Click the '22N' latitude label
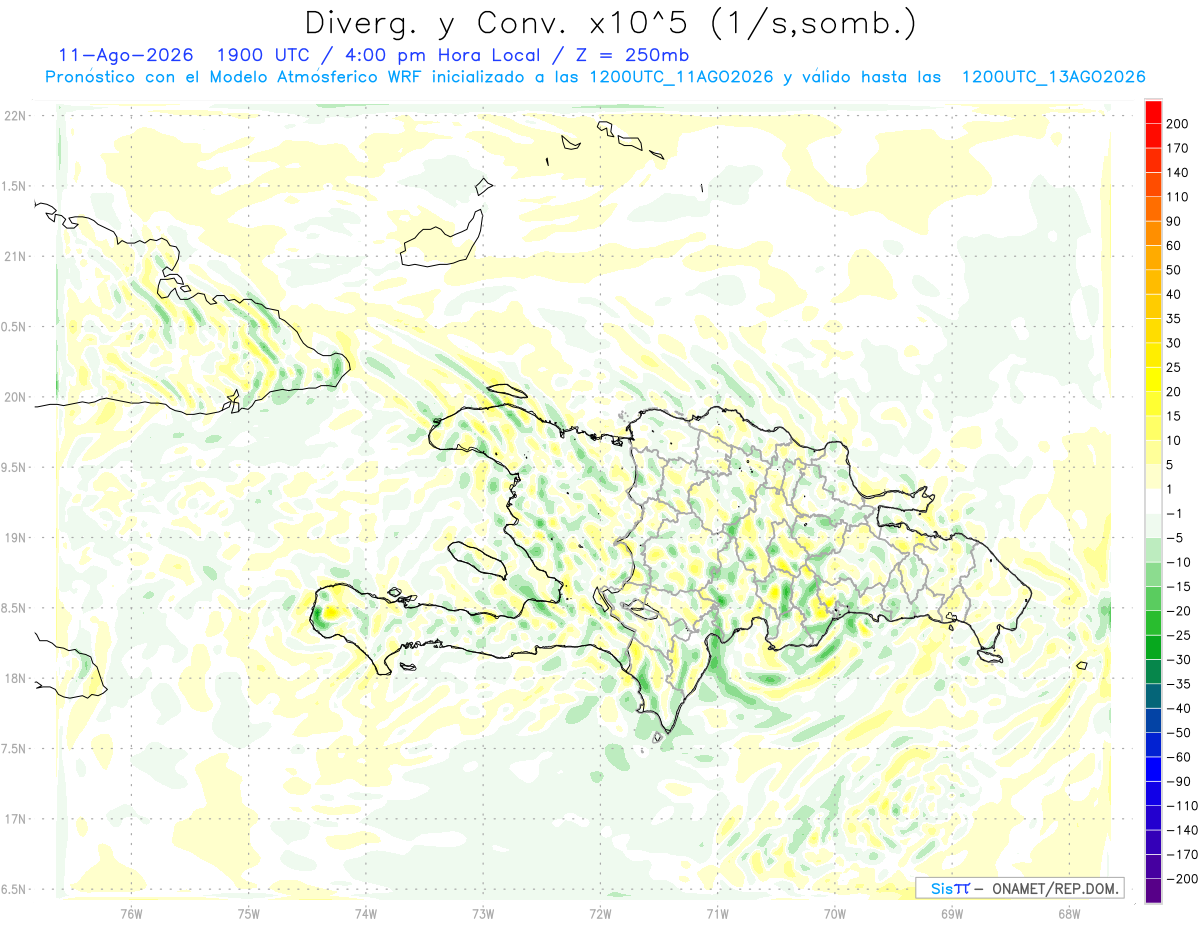 pos(14,116)
